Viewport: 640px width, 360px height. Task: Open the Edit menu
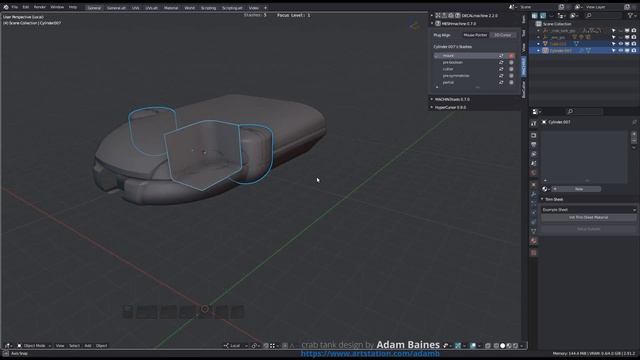coord(26,7)
